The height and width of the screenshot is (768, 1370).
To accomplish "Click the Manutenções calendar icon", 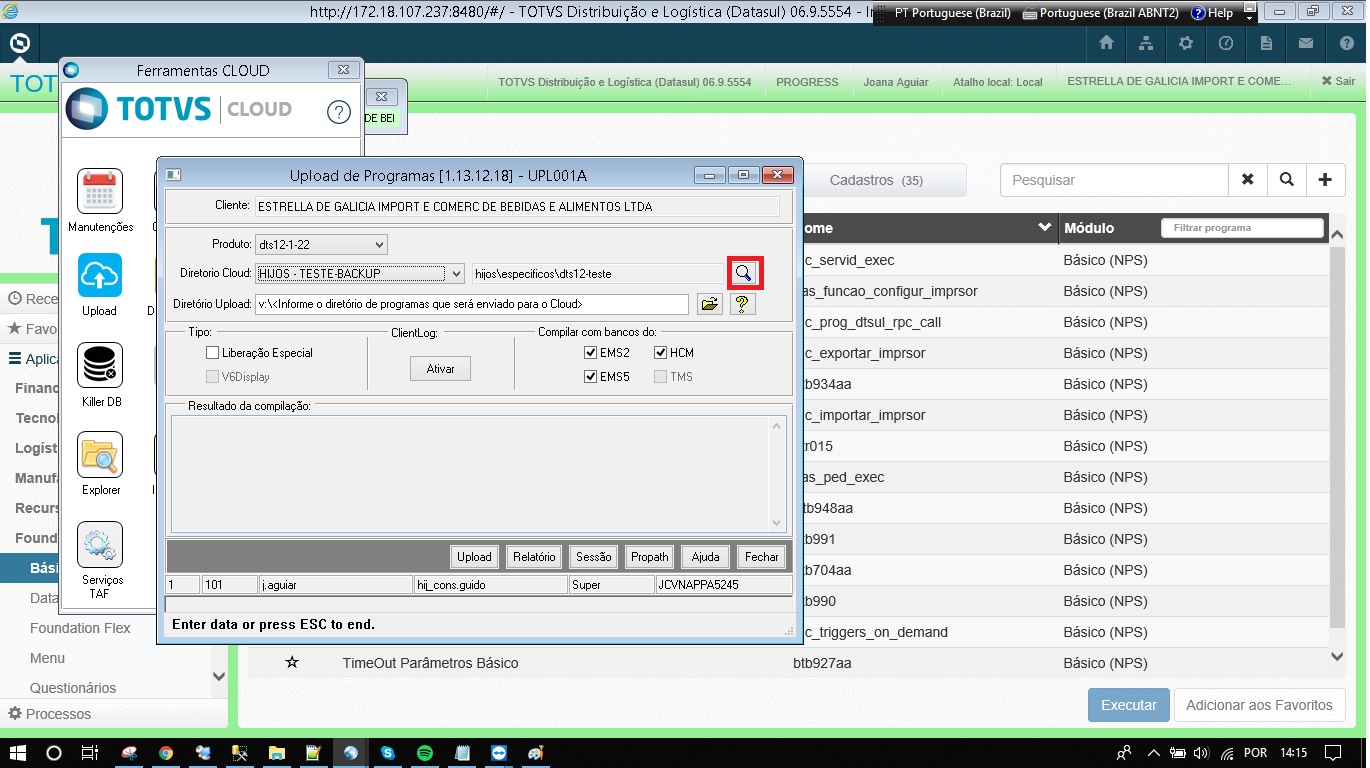I will 100,191.
